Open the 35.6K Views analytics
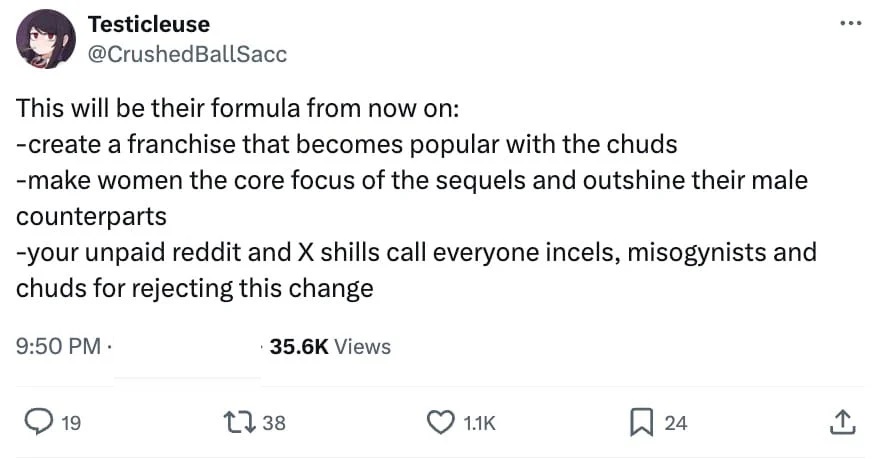Viewport: 890px width, 459px height. click(x=330, y=347)
